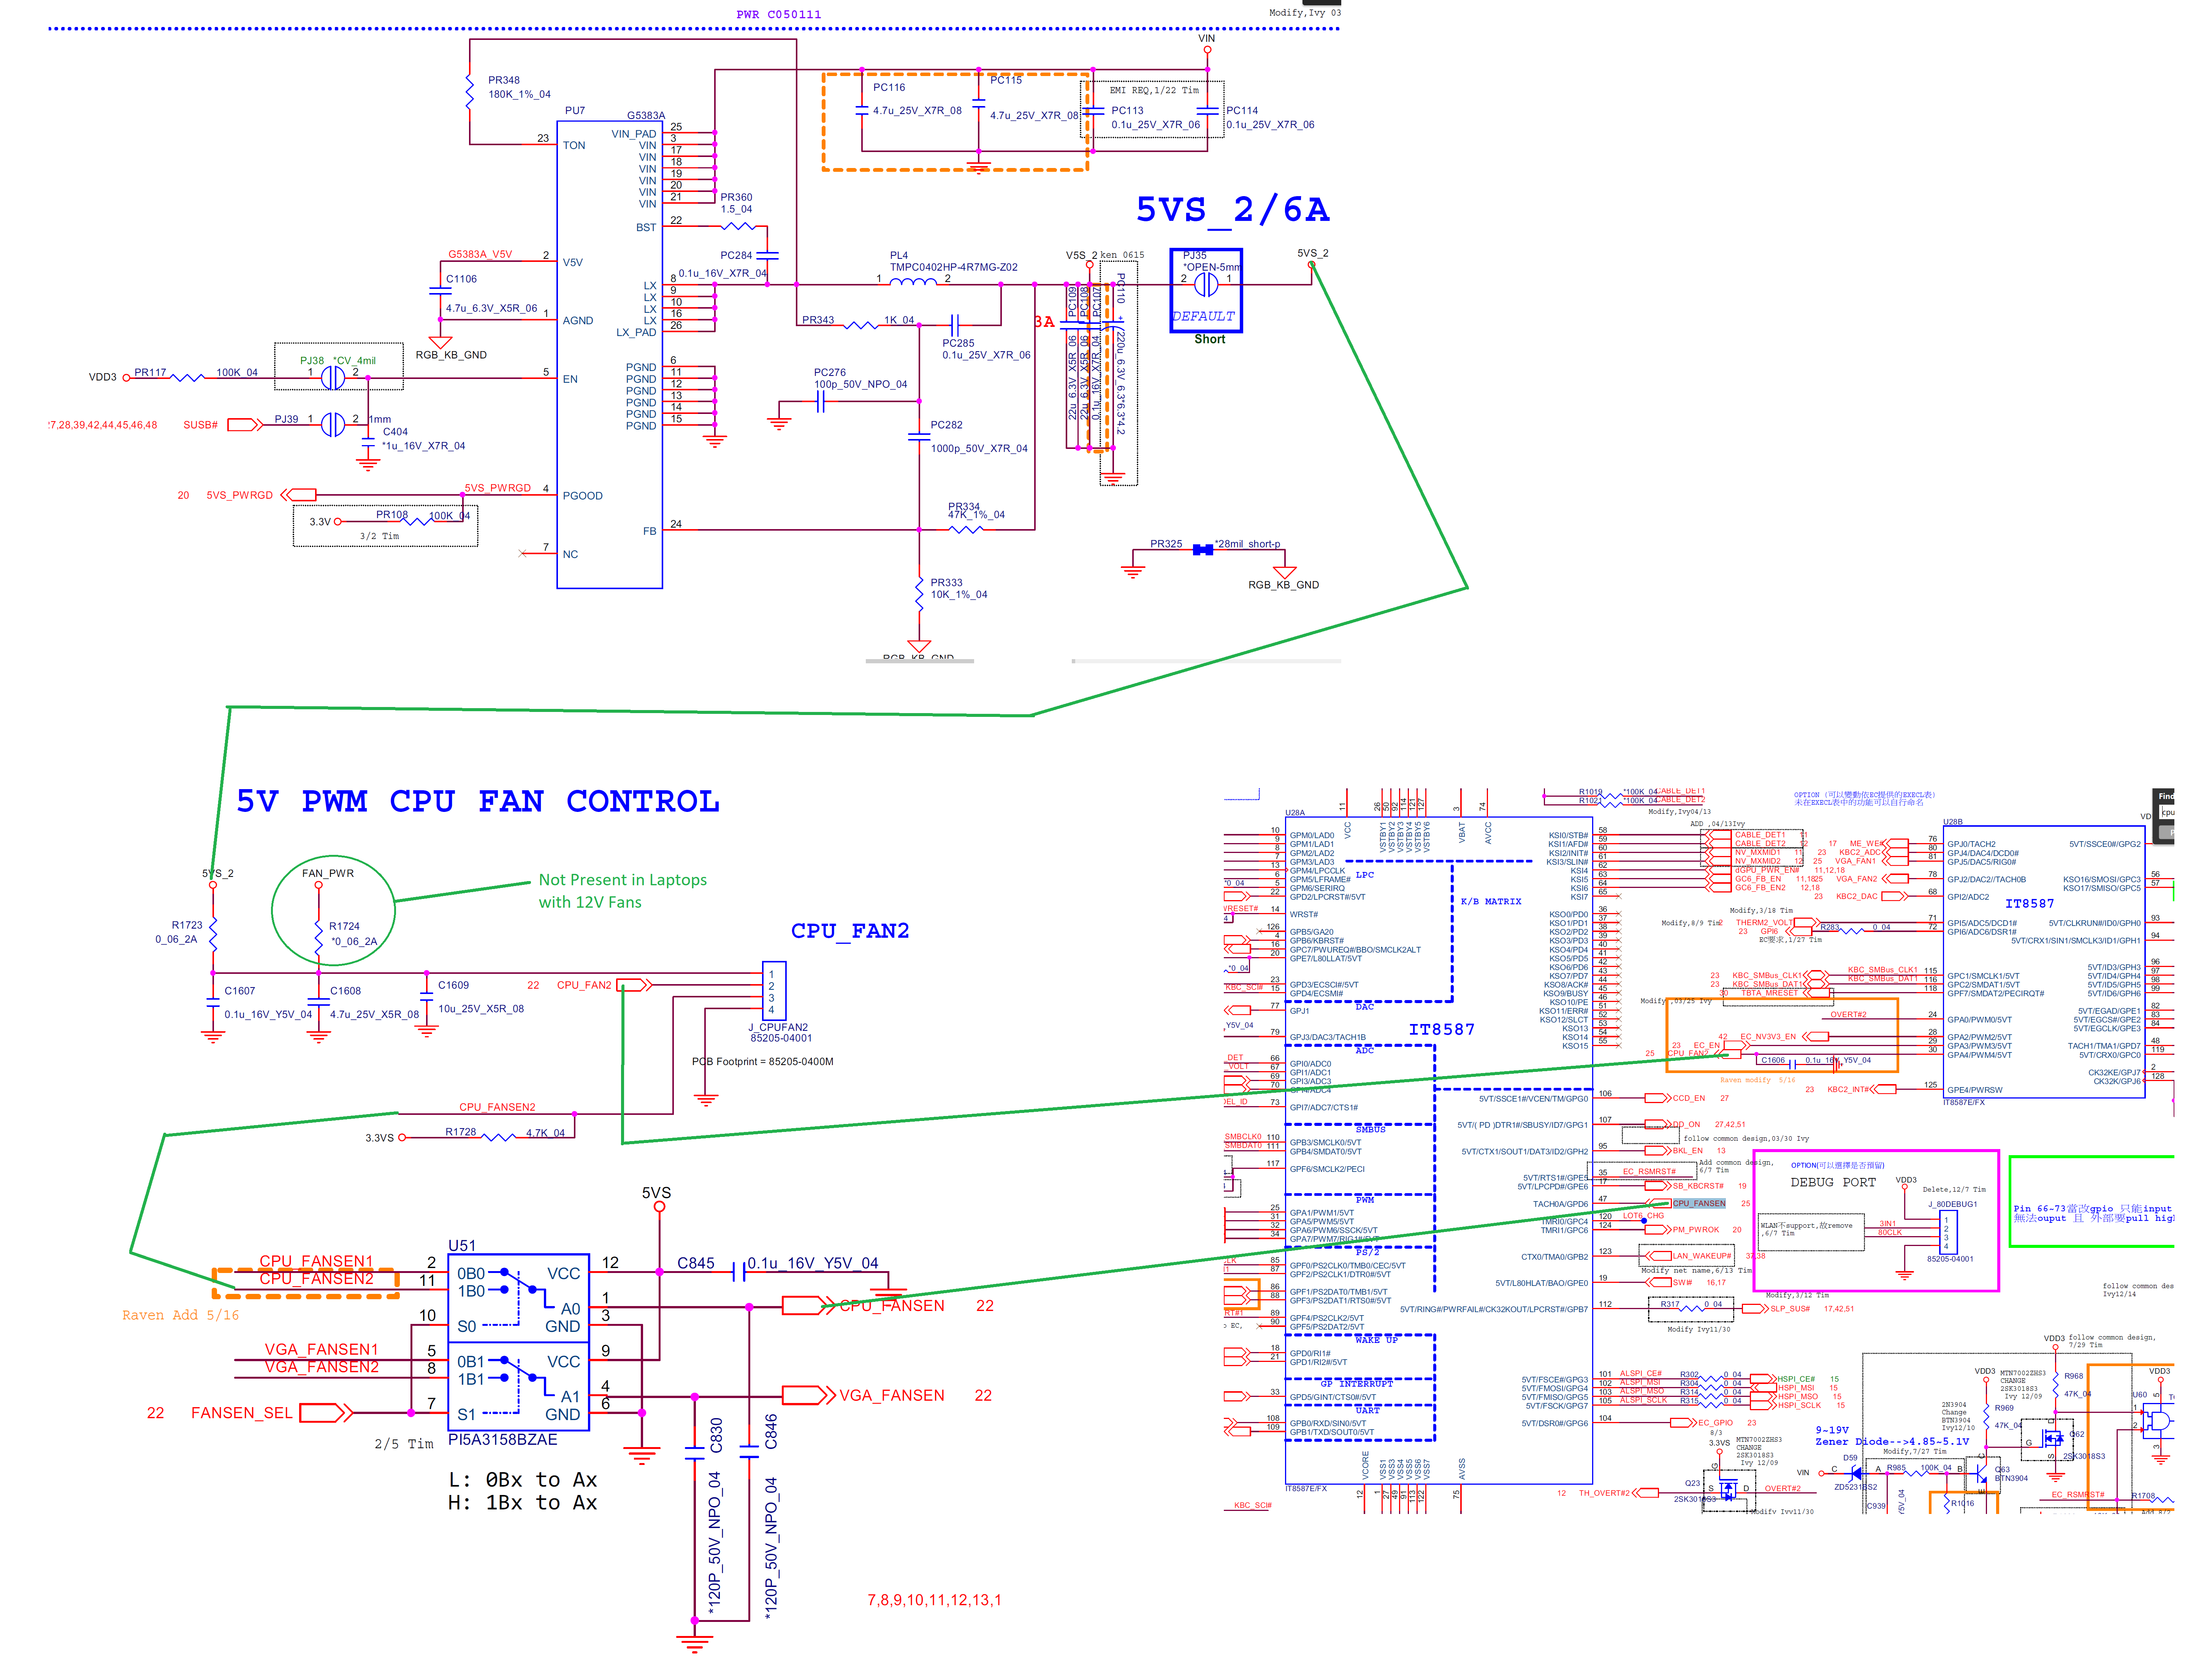Click the PC284 capacitor label
The image size is (2212, 1674).
pos(736,255)
